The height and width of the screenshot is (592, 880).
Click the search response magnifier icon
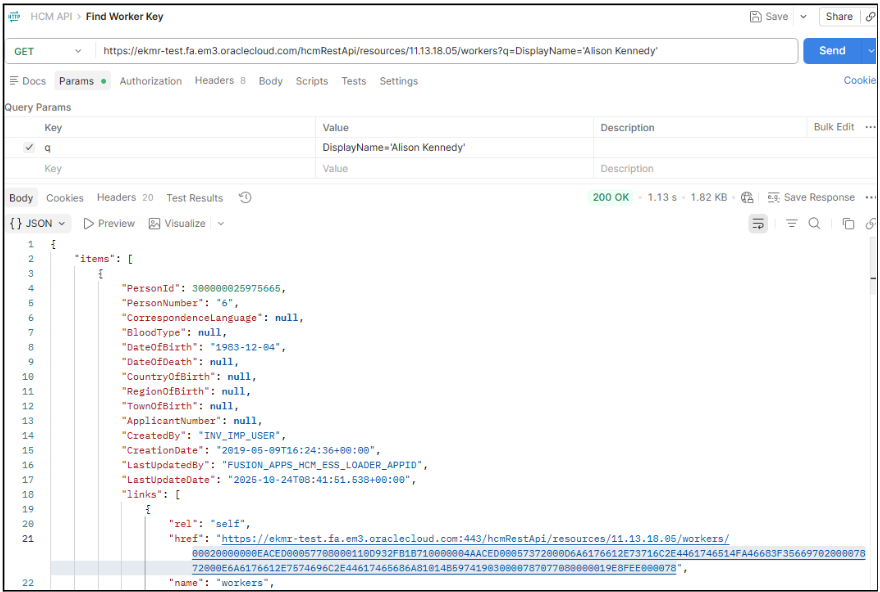814,224
